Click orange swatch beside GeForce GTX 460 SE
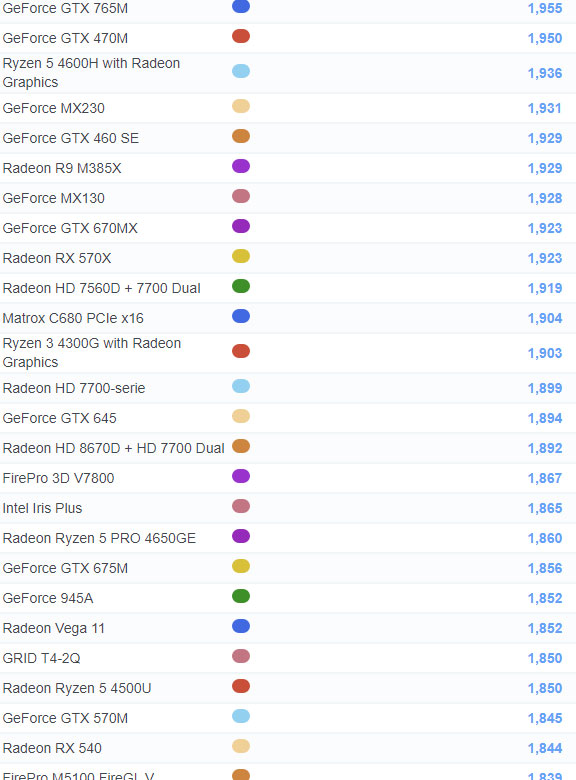Screen dimensions: 576x780 click(x=241, y=136)
